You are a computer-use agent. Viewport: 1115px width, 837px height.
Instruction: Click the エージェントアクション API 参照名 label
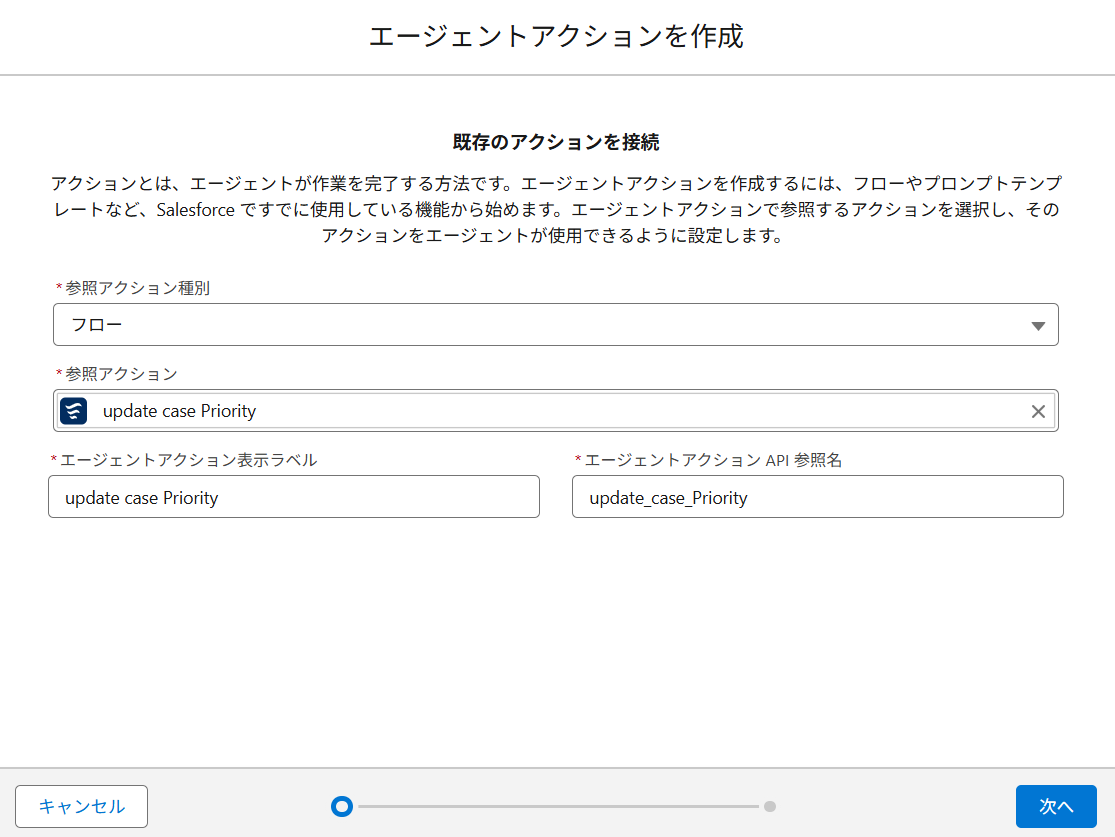point(713,460)
